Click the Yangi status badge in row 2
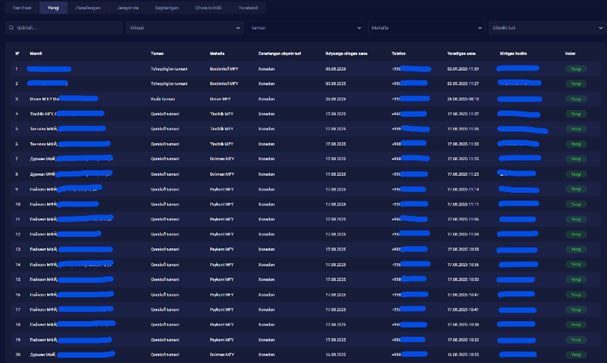Image resolution: width=607 pixels, height=363 pixels. [576, 84]
